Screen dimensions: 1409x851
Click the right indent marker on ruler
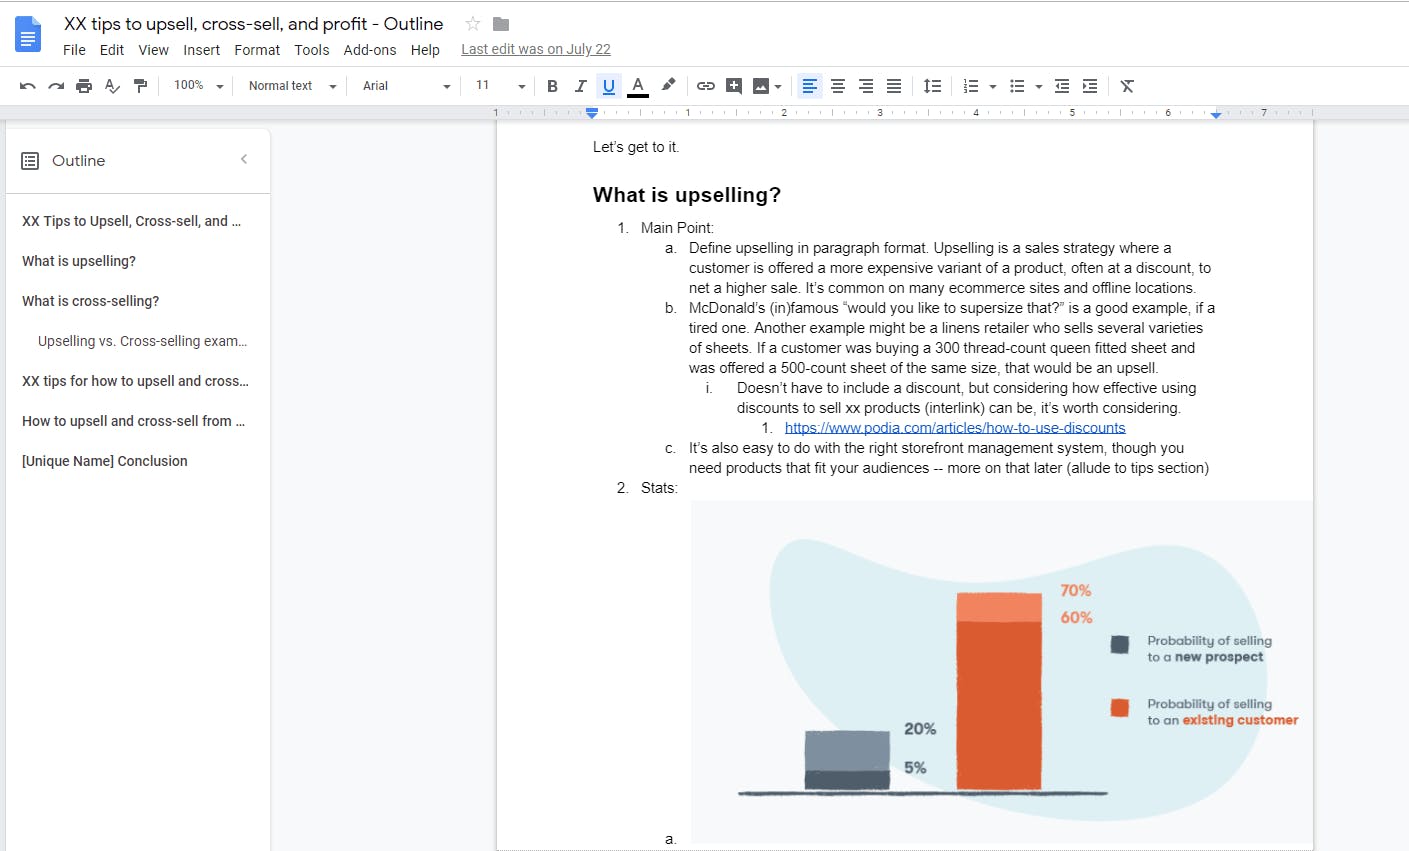click(x=1216, y=115)
